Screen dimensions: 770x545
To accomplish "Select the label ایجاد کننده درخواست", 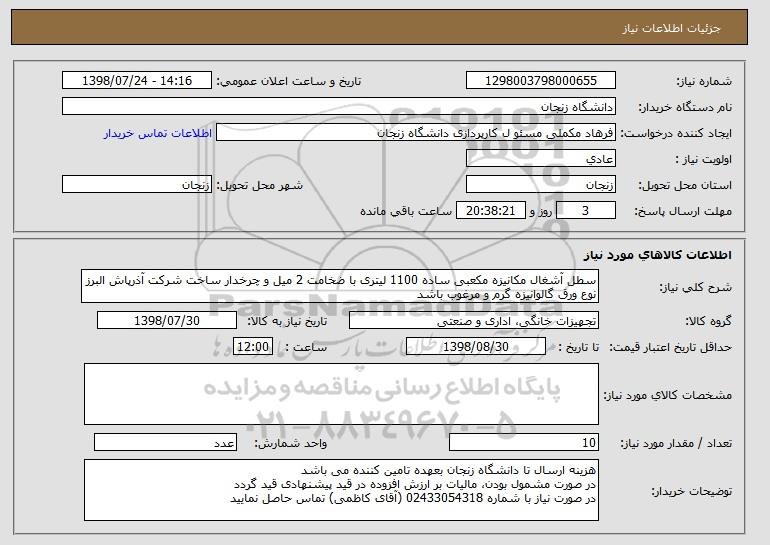I will (676, 133).
